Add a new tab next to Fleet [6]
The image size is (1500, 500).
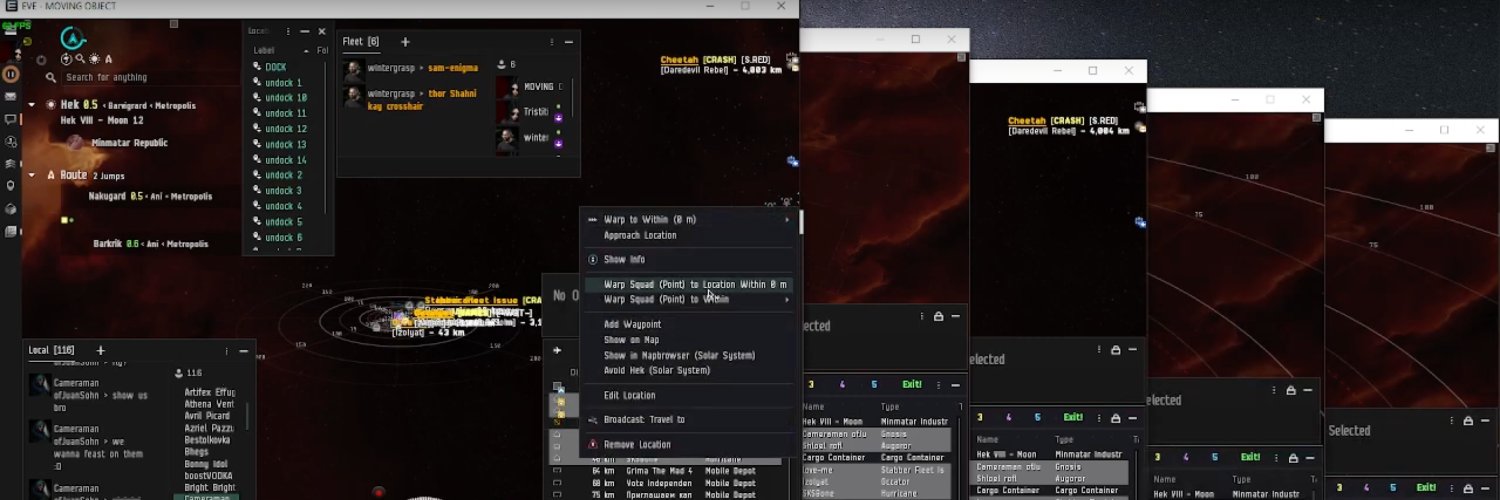(x=405, y=42)
